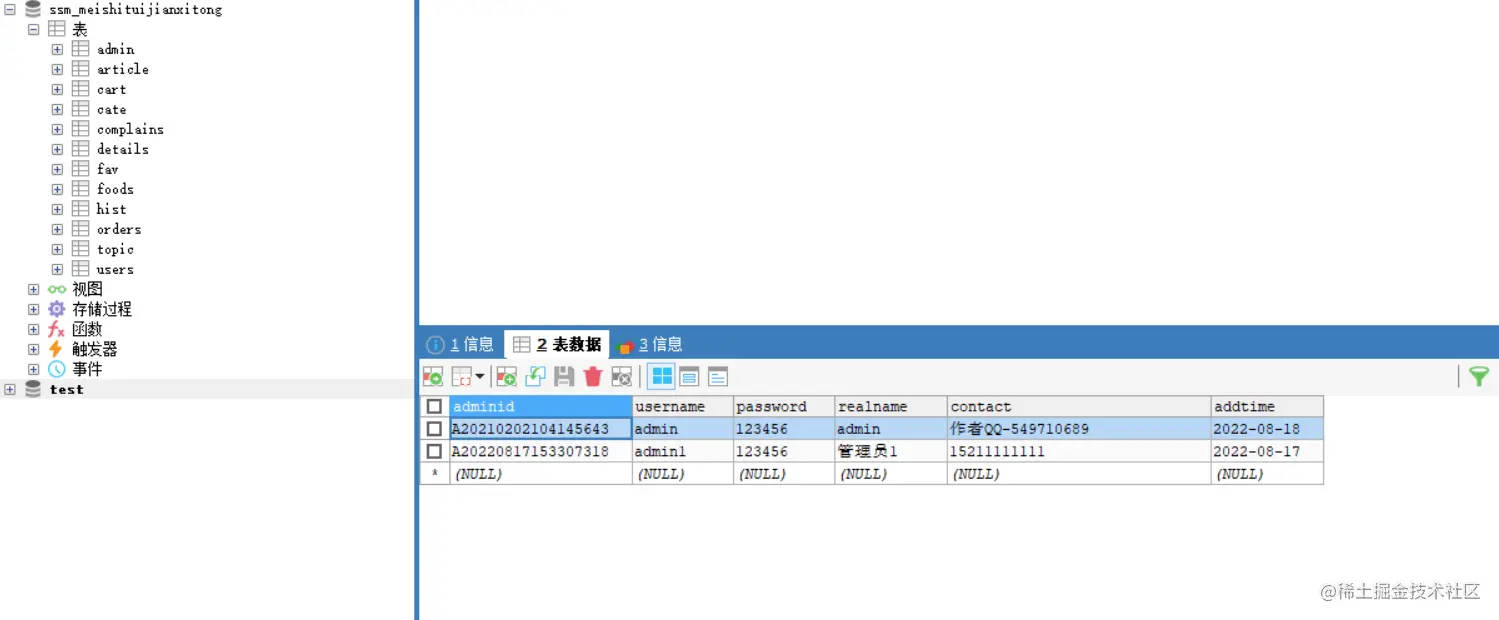
Task: Expand the cate table node
Action: tap(57, 109)
